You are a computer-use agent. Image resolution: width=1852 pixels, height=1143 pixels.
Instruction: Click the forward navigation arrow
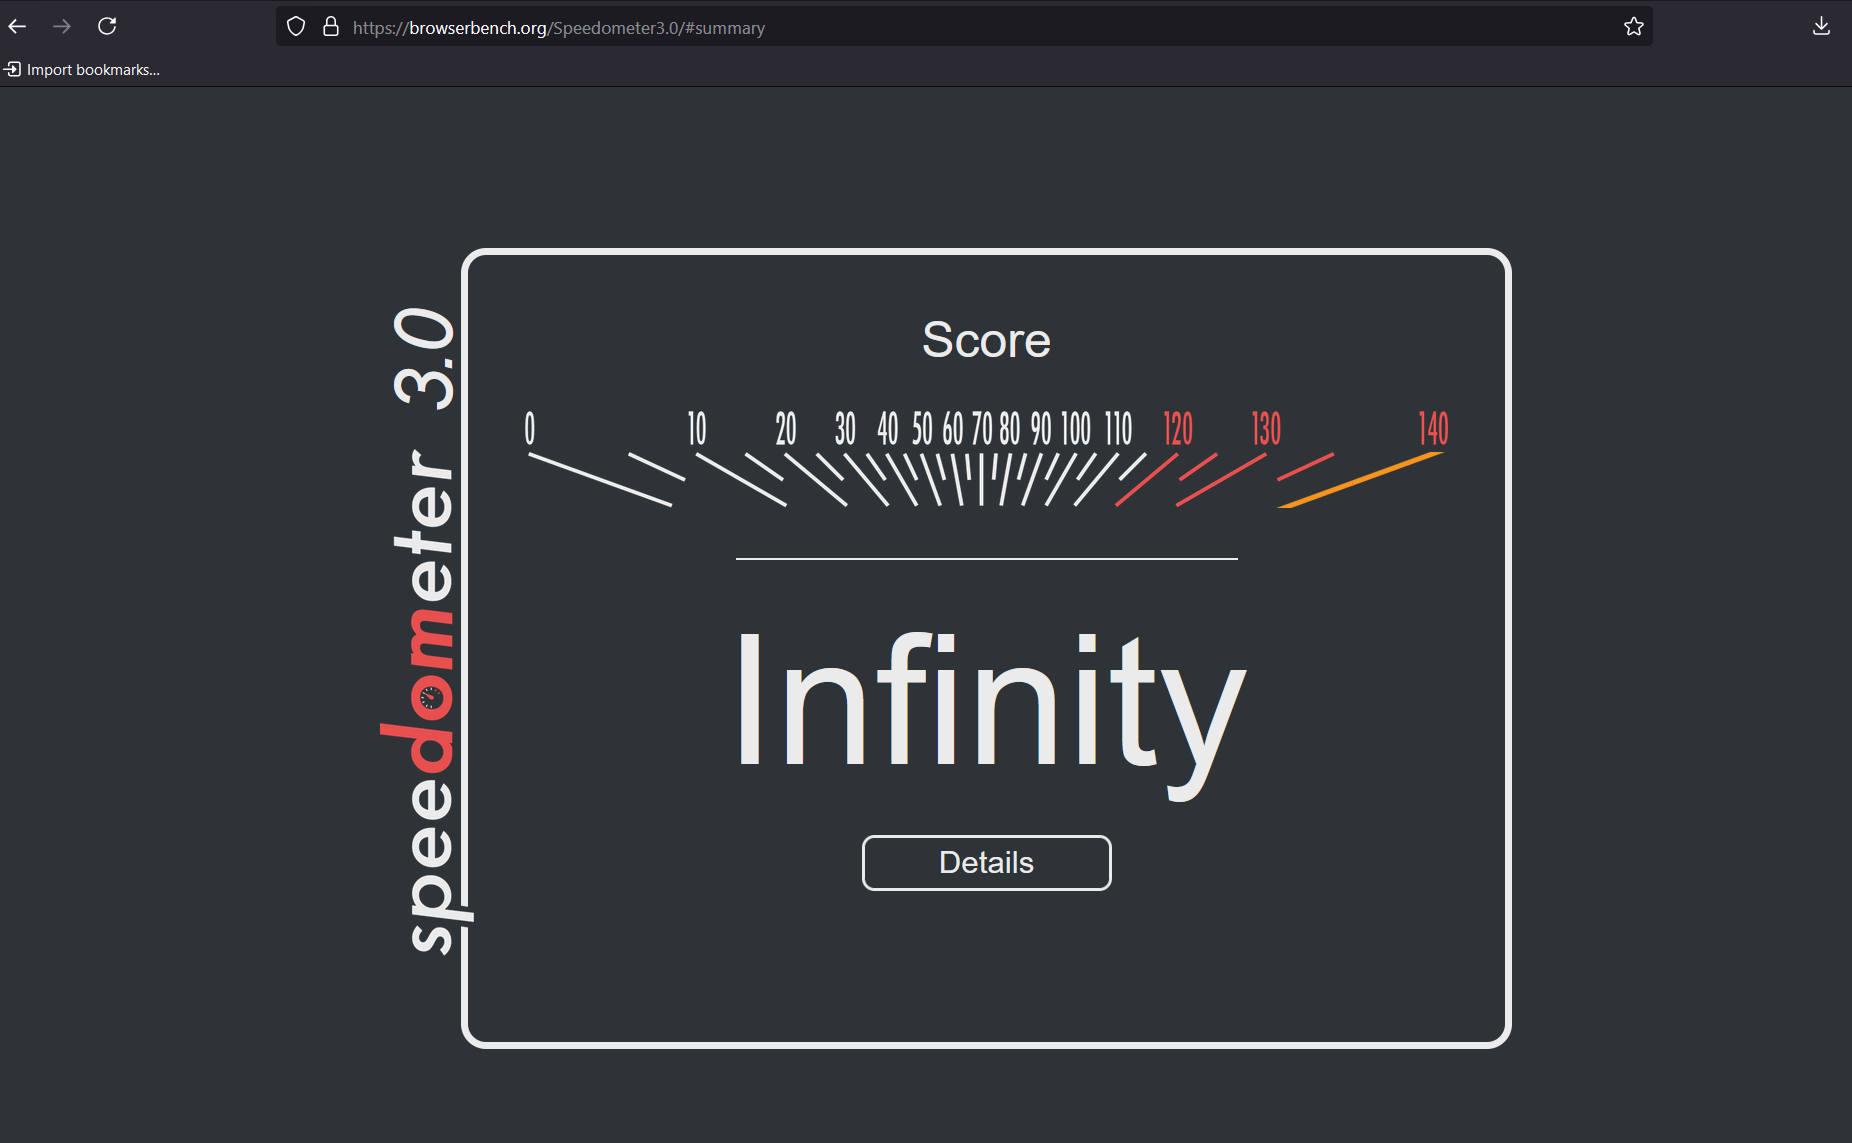point(62,27)
